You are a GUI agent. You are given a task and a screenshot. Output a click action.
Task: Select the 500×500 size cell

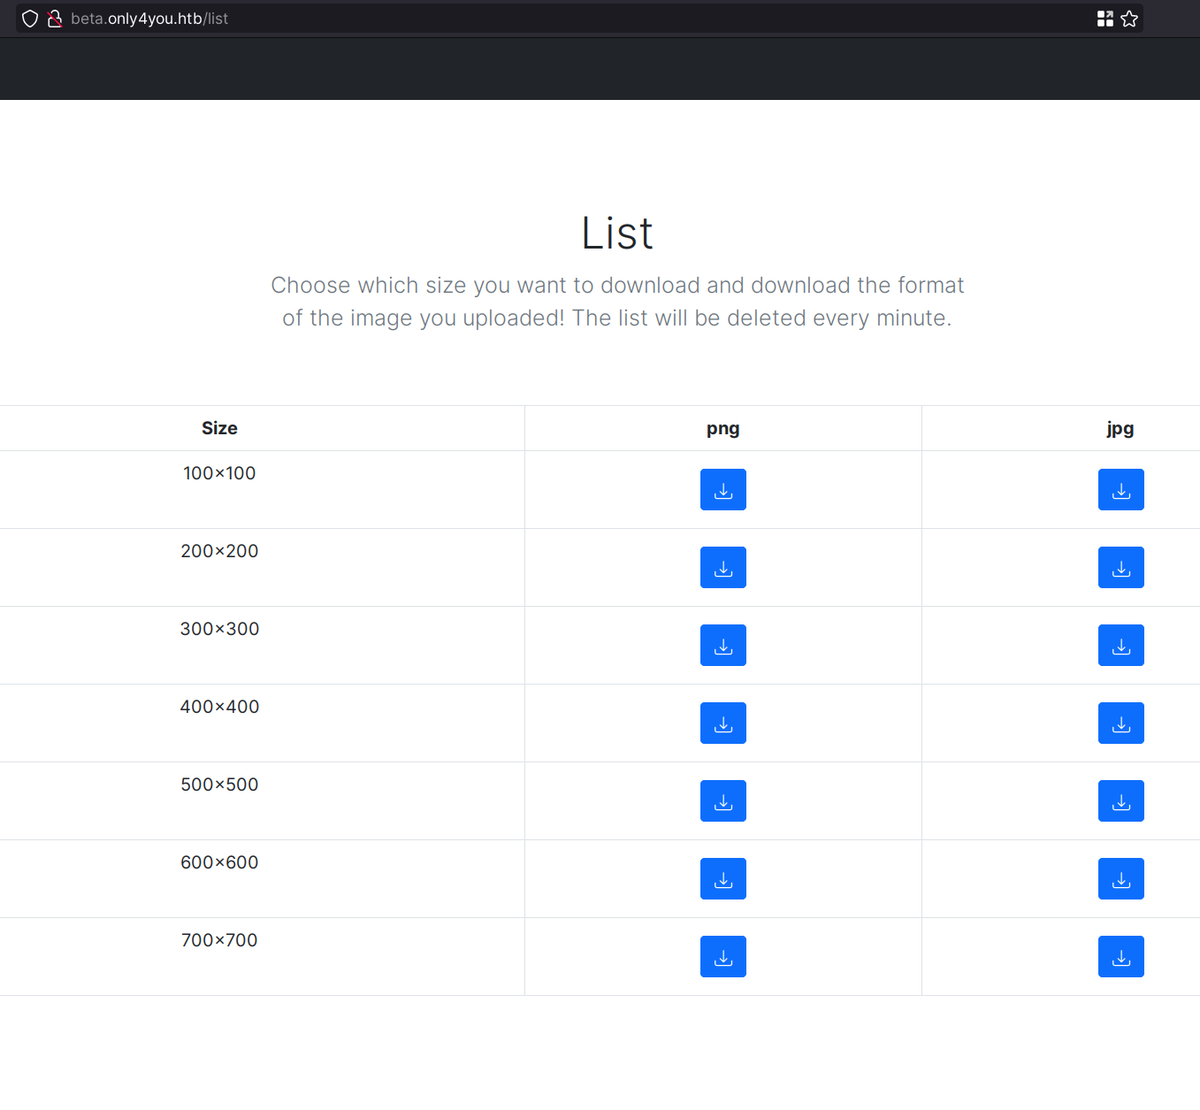(x=220, y=785)
